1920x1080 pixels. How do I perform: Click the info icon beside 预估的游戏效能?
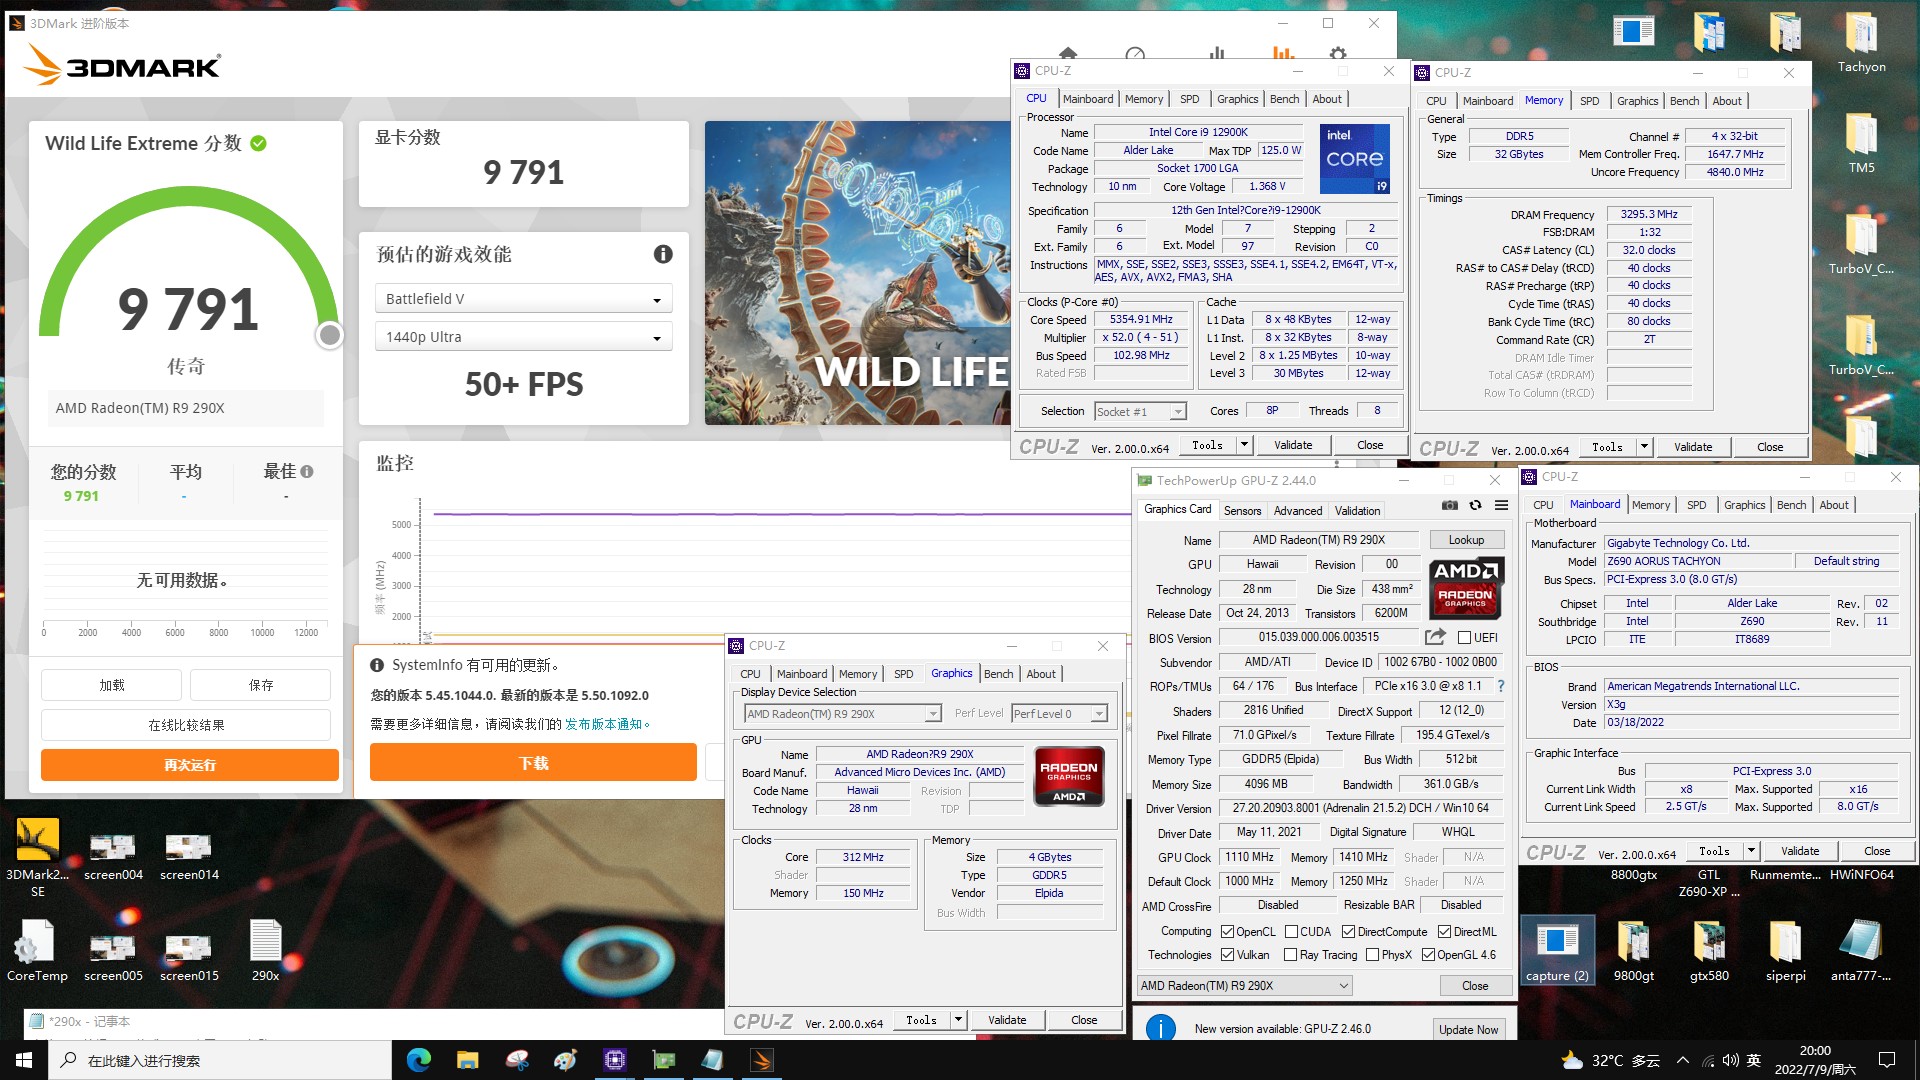[x=663, y=254]
